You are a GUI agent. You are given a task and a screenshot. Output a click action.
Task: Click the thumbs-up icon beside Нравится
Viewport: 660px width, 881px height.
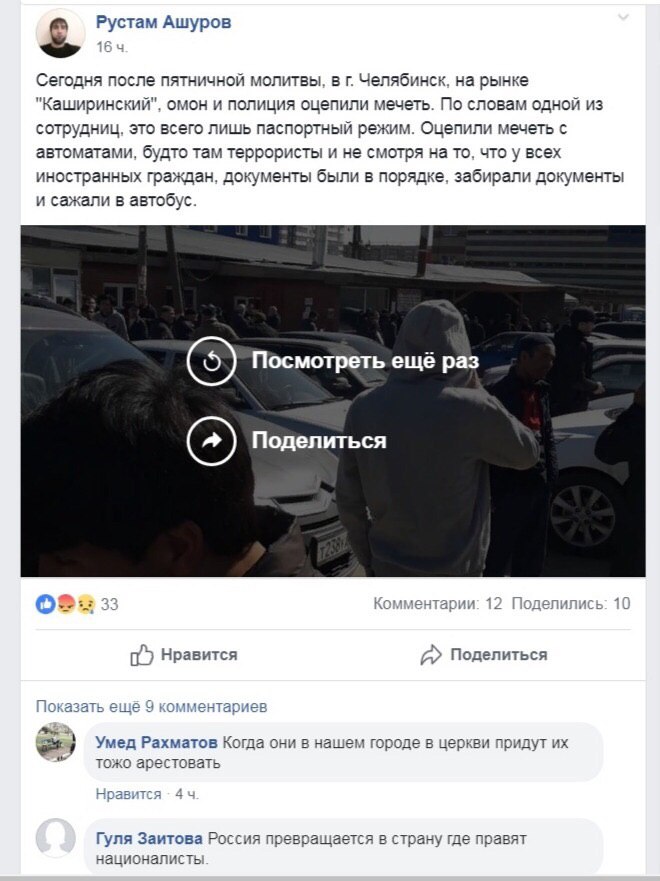click(x=142, y=655)
